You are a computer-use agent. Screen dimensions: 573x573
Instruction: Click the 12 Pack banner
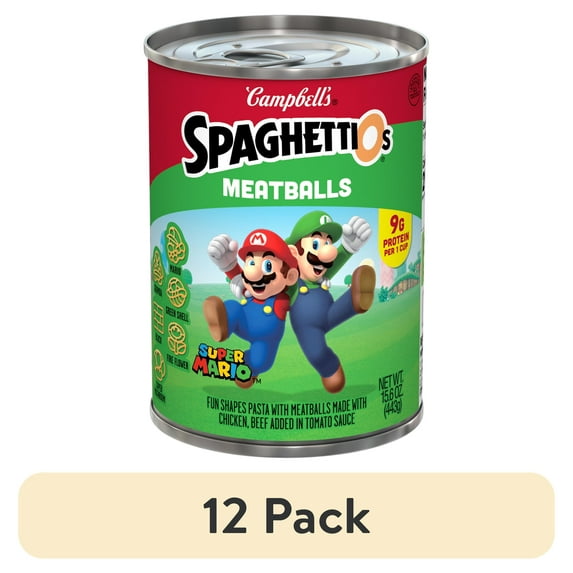click(286, 516)
